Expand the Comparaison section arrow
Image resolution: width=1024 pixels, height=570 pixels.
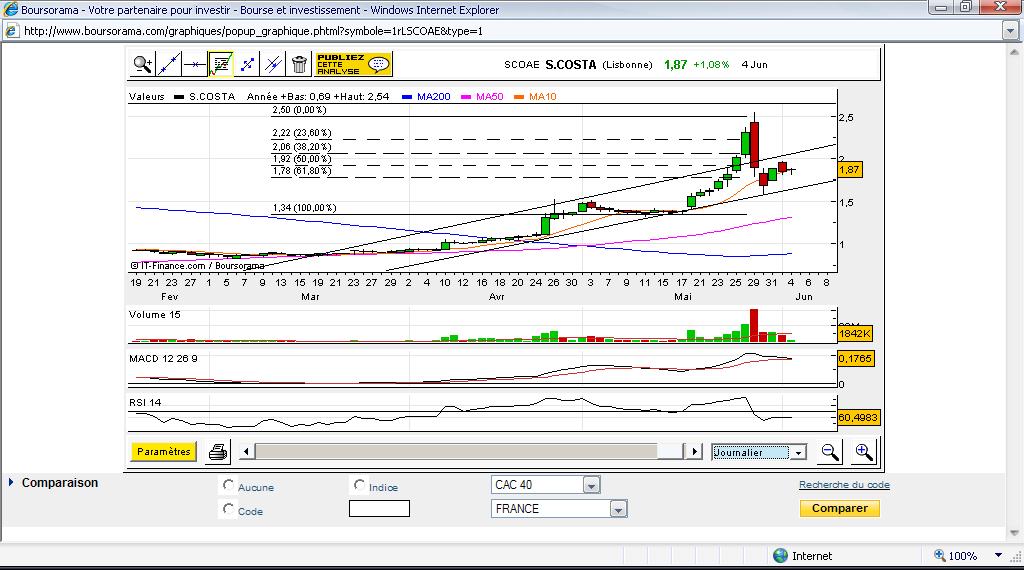click(11, 483)
